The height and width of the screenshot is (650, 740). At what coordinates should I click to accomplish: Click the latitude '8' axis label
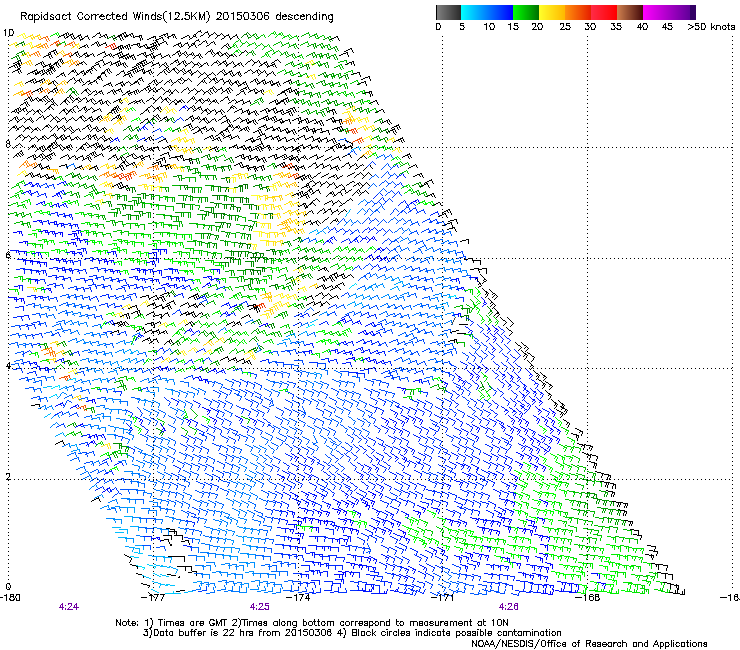[x=8, y=144]
